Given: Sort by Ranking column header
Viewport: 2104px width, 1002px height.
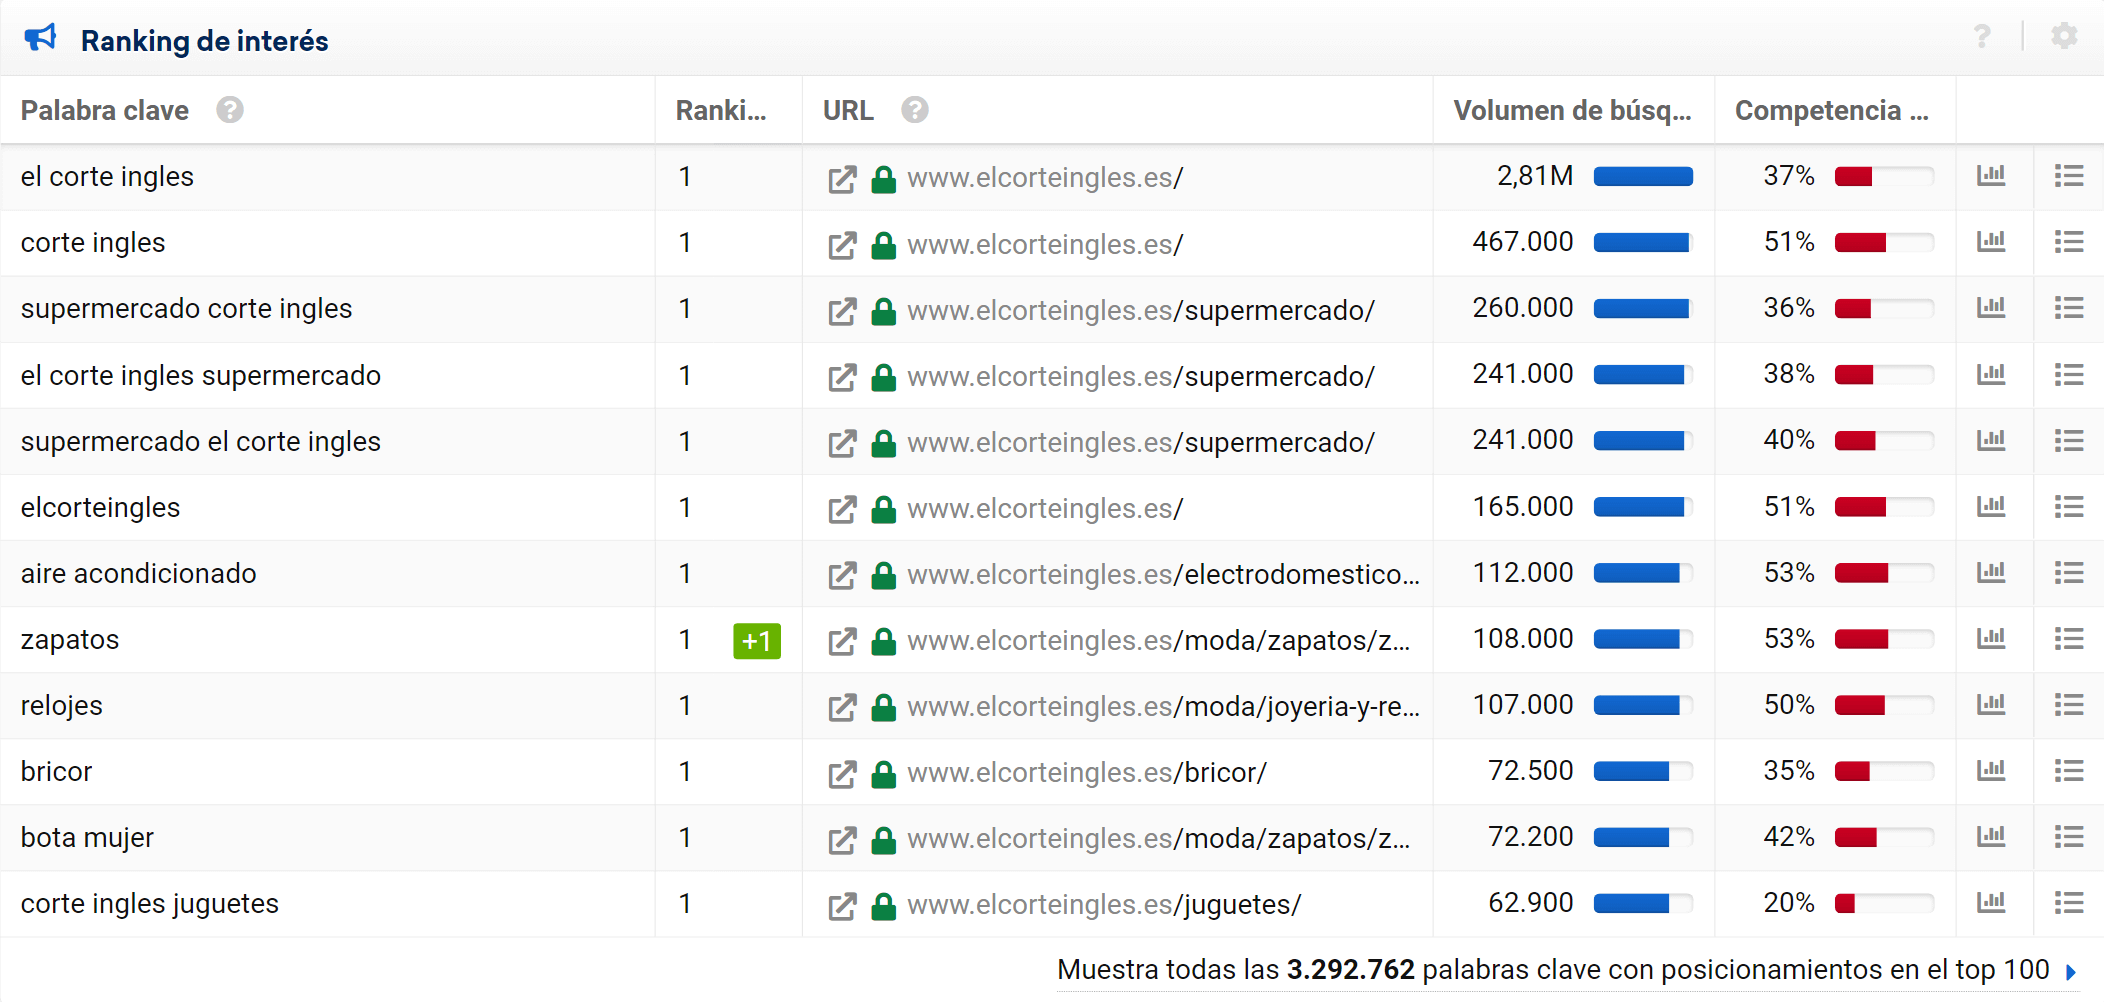Looking at the screenshot, I should point(720,110).
